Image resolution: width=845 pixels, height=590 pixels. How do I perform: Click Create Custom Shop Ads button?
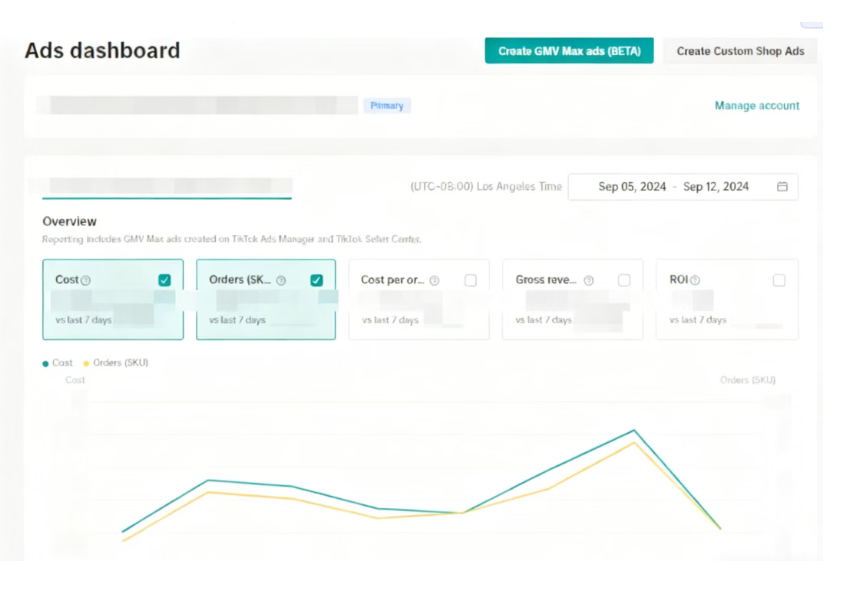point(740,51)
